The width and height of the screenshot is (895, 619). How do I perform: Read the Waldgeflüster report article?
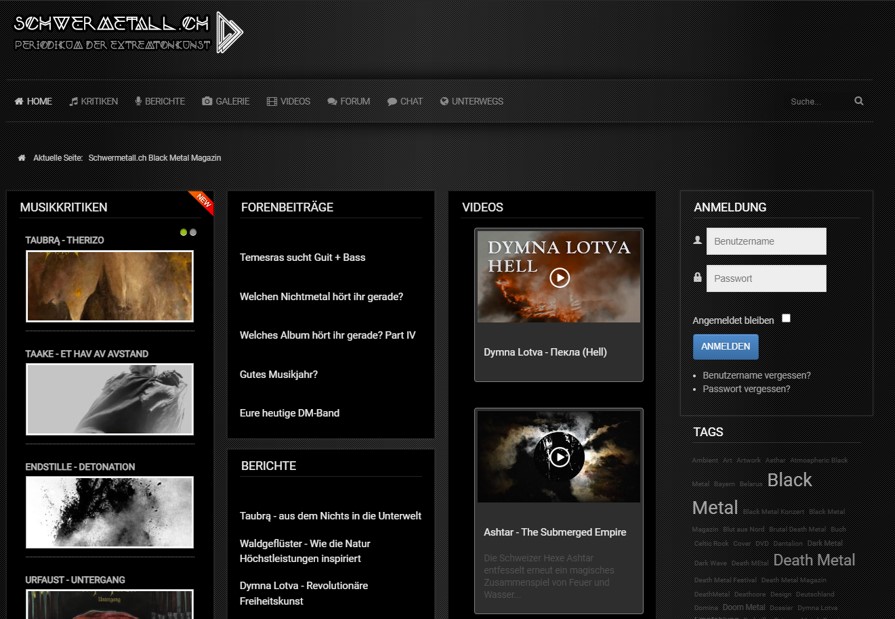coord(305,551)
